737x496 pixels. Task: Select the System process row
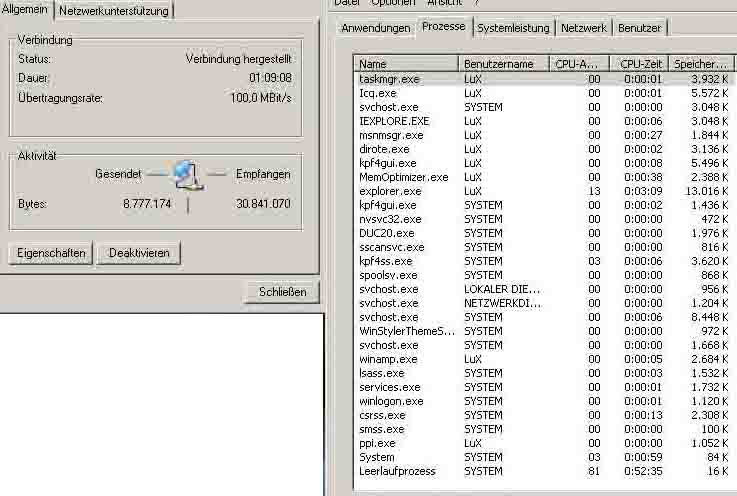click(543, 457)
